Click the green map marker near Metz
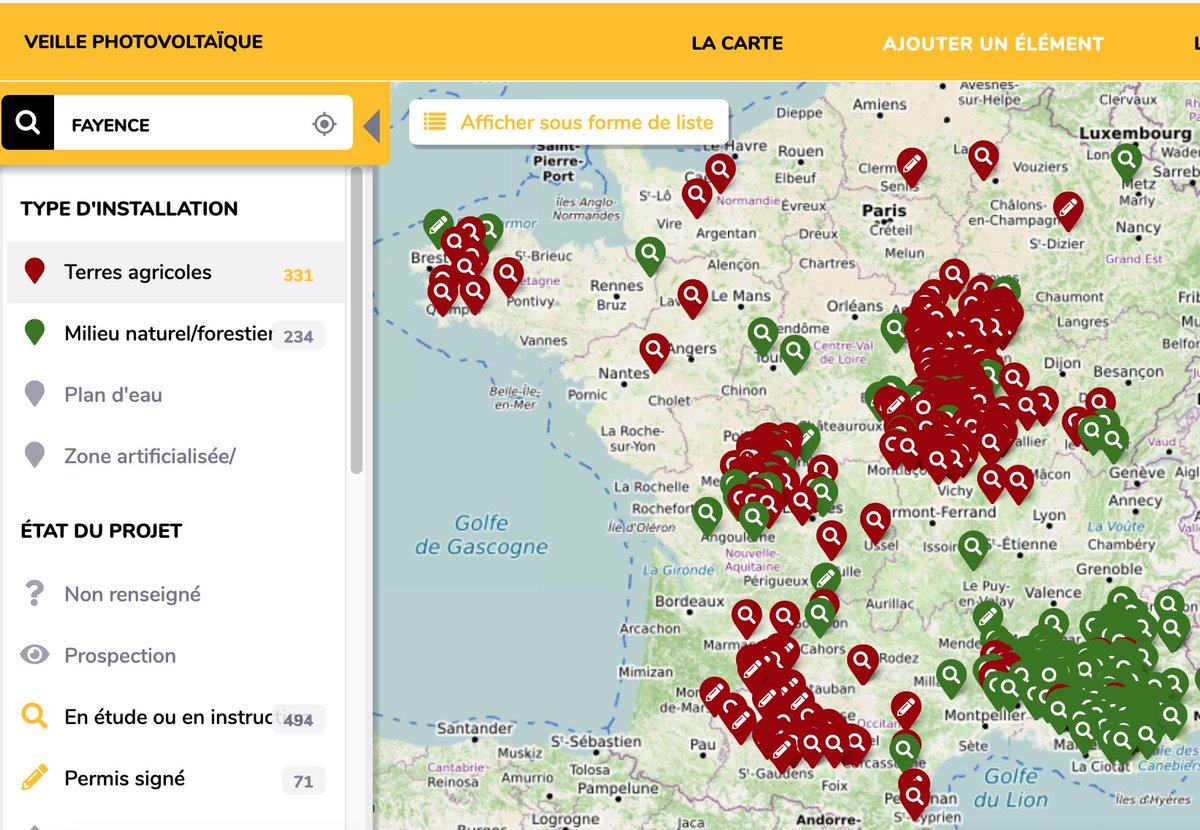Viewport: 1200px width, 830px height. [1127, 162]
